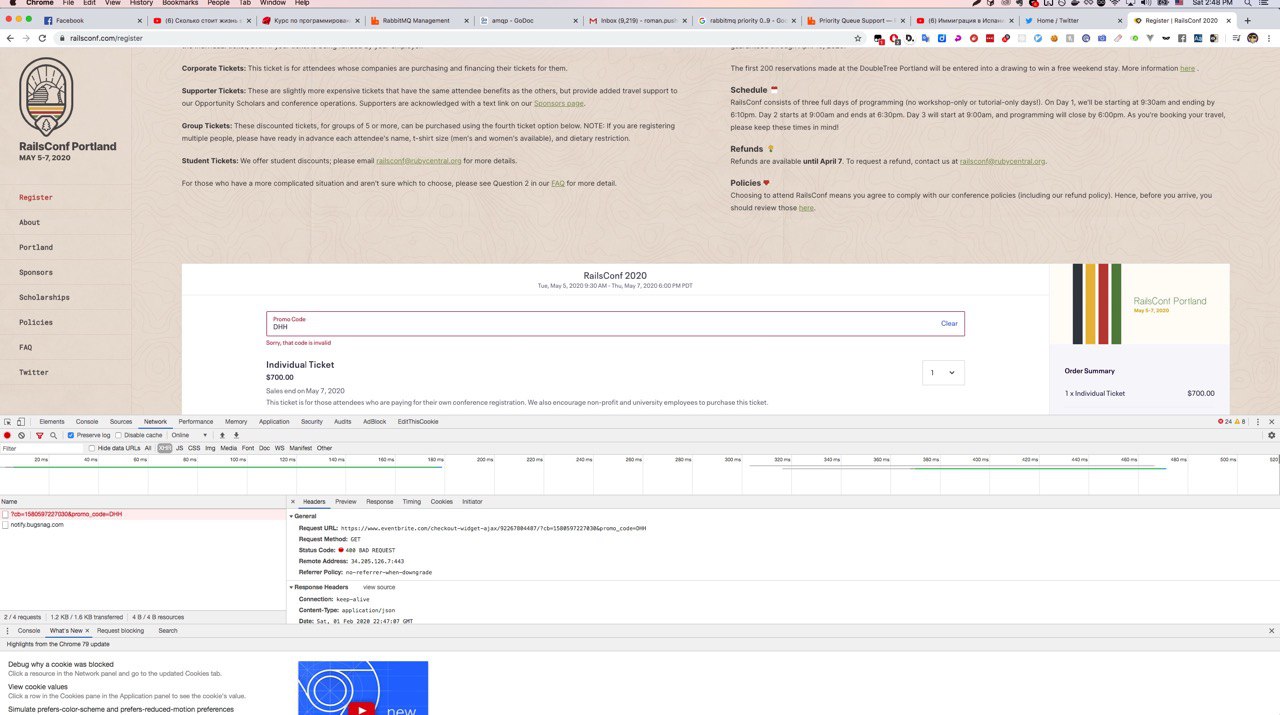The width and height of the screenshot is (1280, 715).
Task: Open Policies in the left sidebar
Action: (x=36, y=322)
